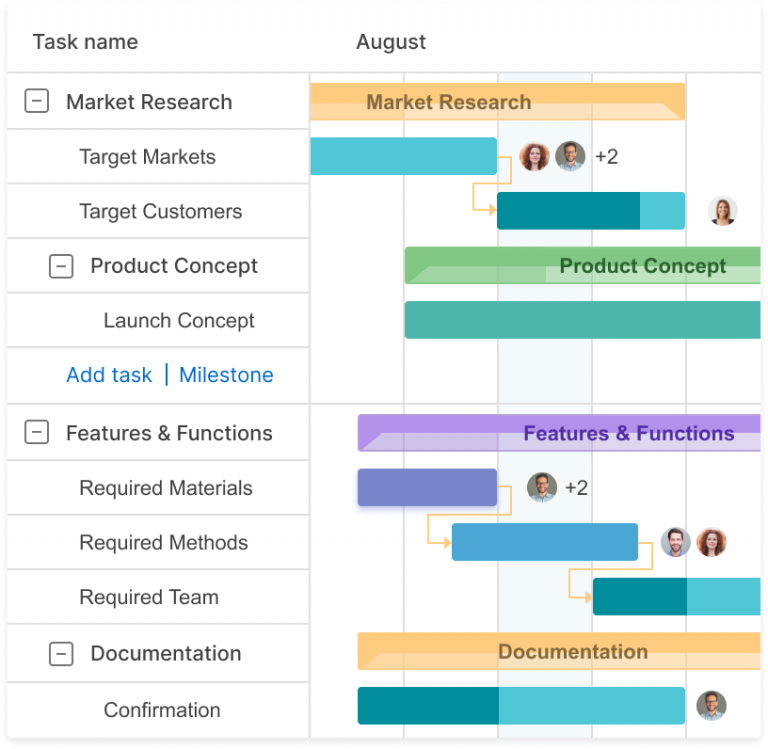Click the assignee avatar beside Confirmation bar
This screenshot has height=749, width=768.
(711, 705)
